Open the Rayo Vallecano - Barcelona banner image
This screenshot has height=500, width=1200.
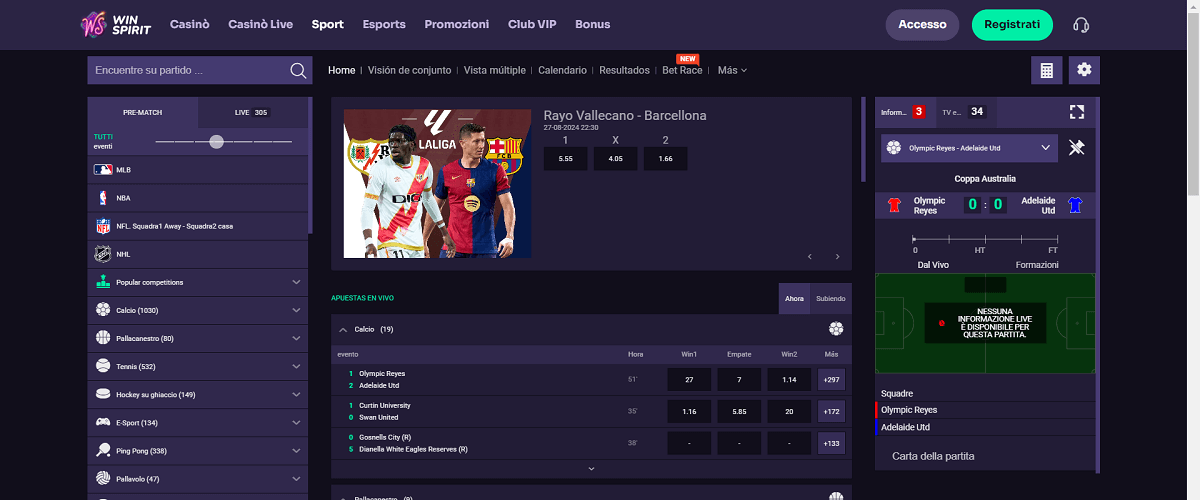pos(438,184)
